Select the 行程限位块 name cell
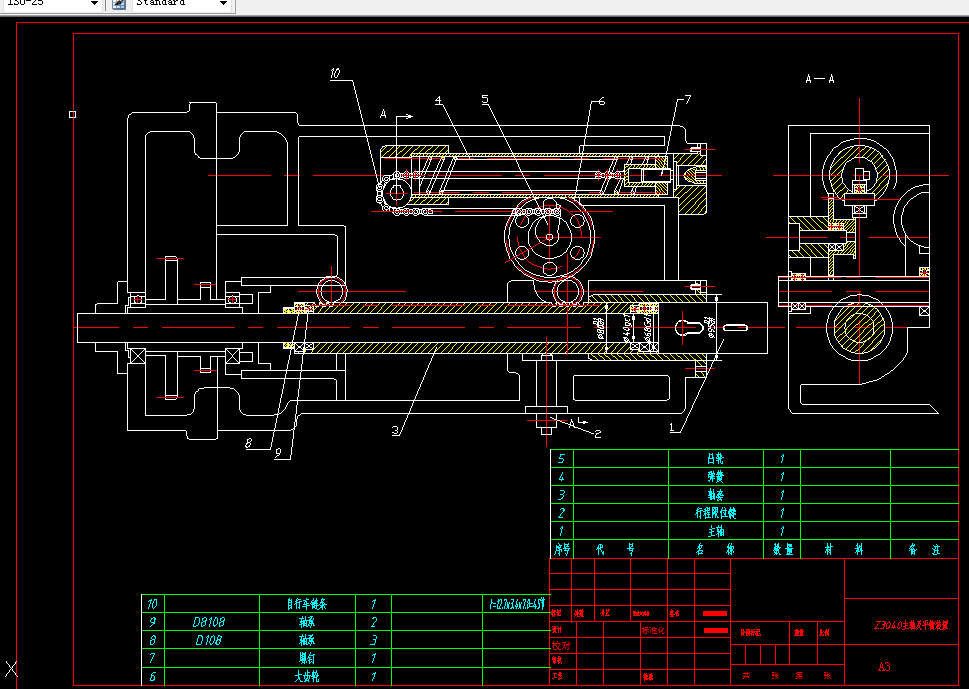This screenshot has height=689, width=969. (x=716, y=513)
